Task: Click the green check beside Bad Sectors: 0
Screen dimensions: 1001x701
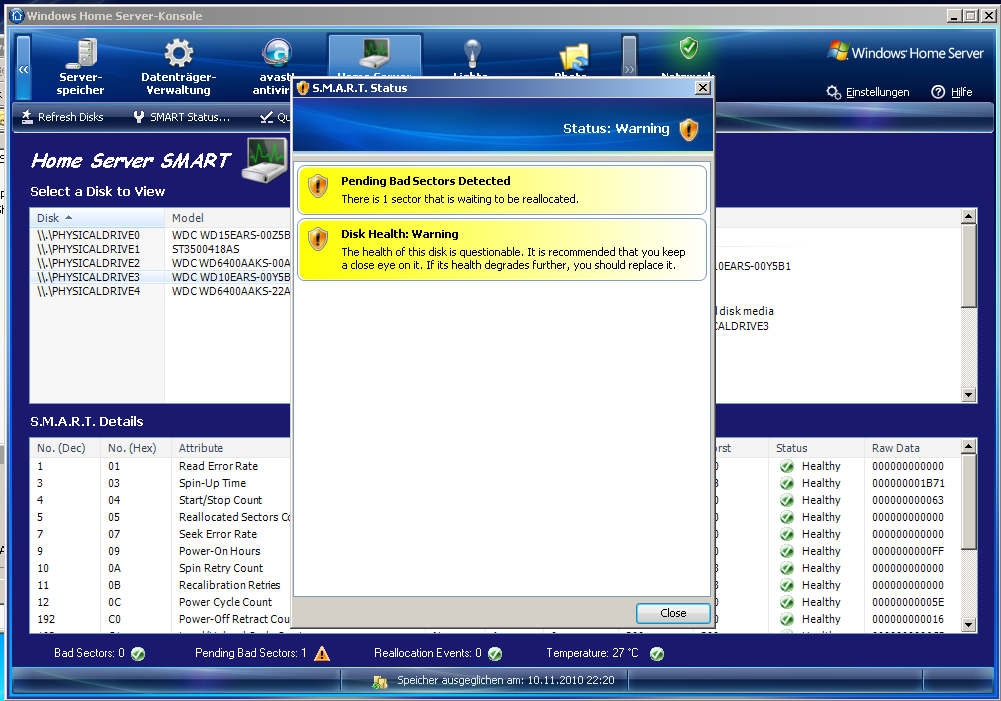Action: pos(138,654)
